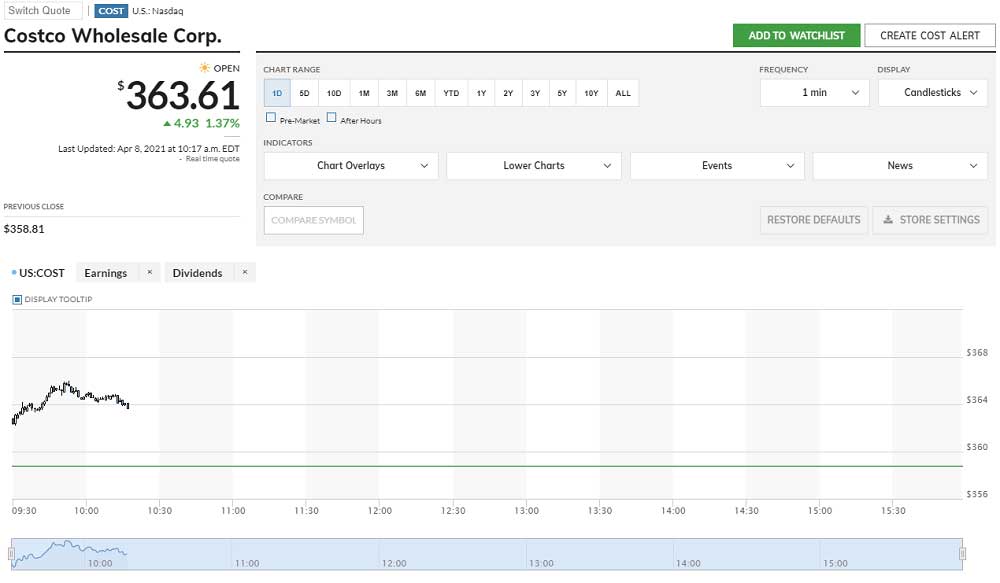Click the $360 price axis label
Image resolution: width=1000 pixels, height=583 pixels.
pos(977,447)
